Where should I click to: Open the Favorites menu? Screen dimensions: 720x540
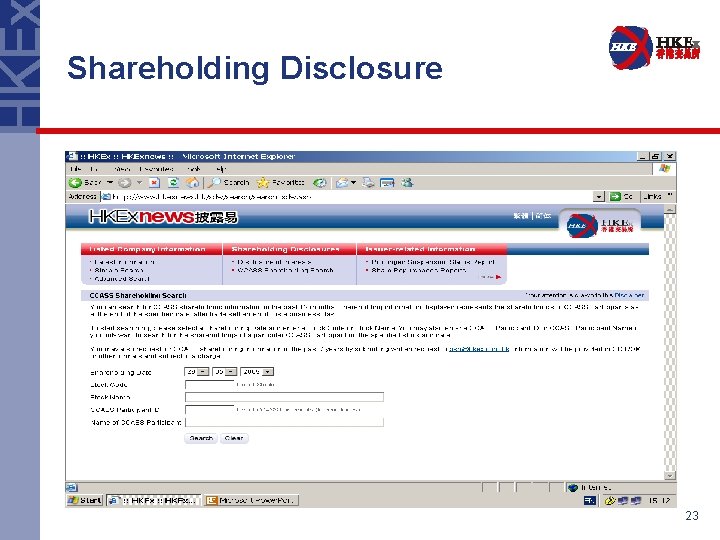[156, 169]
